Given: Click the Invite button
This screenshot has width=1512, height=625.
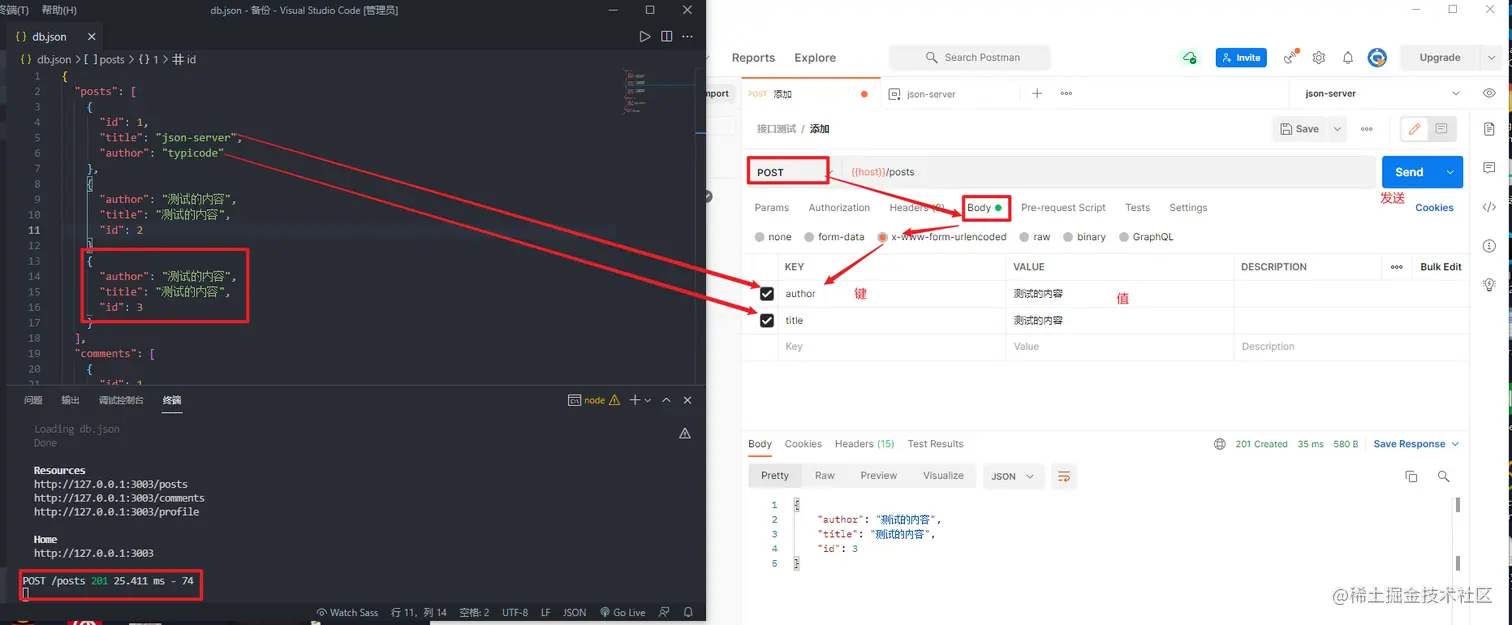Looking at the screenshot, I should tap(1241, 58).
